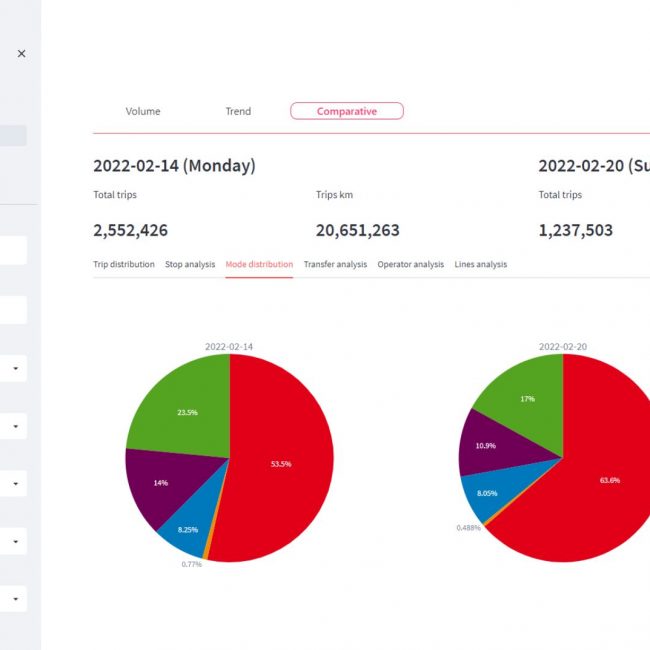Switch to the Volume tab
The height and width of the screenshot is (650, 650).
tap(142, 111)
